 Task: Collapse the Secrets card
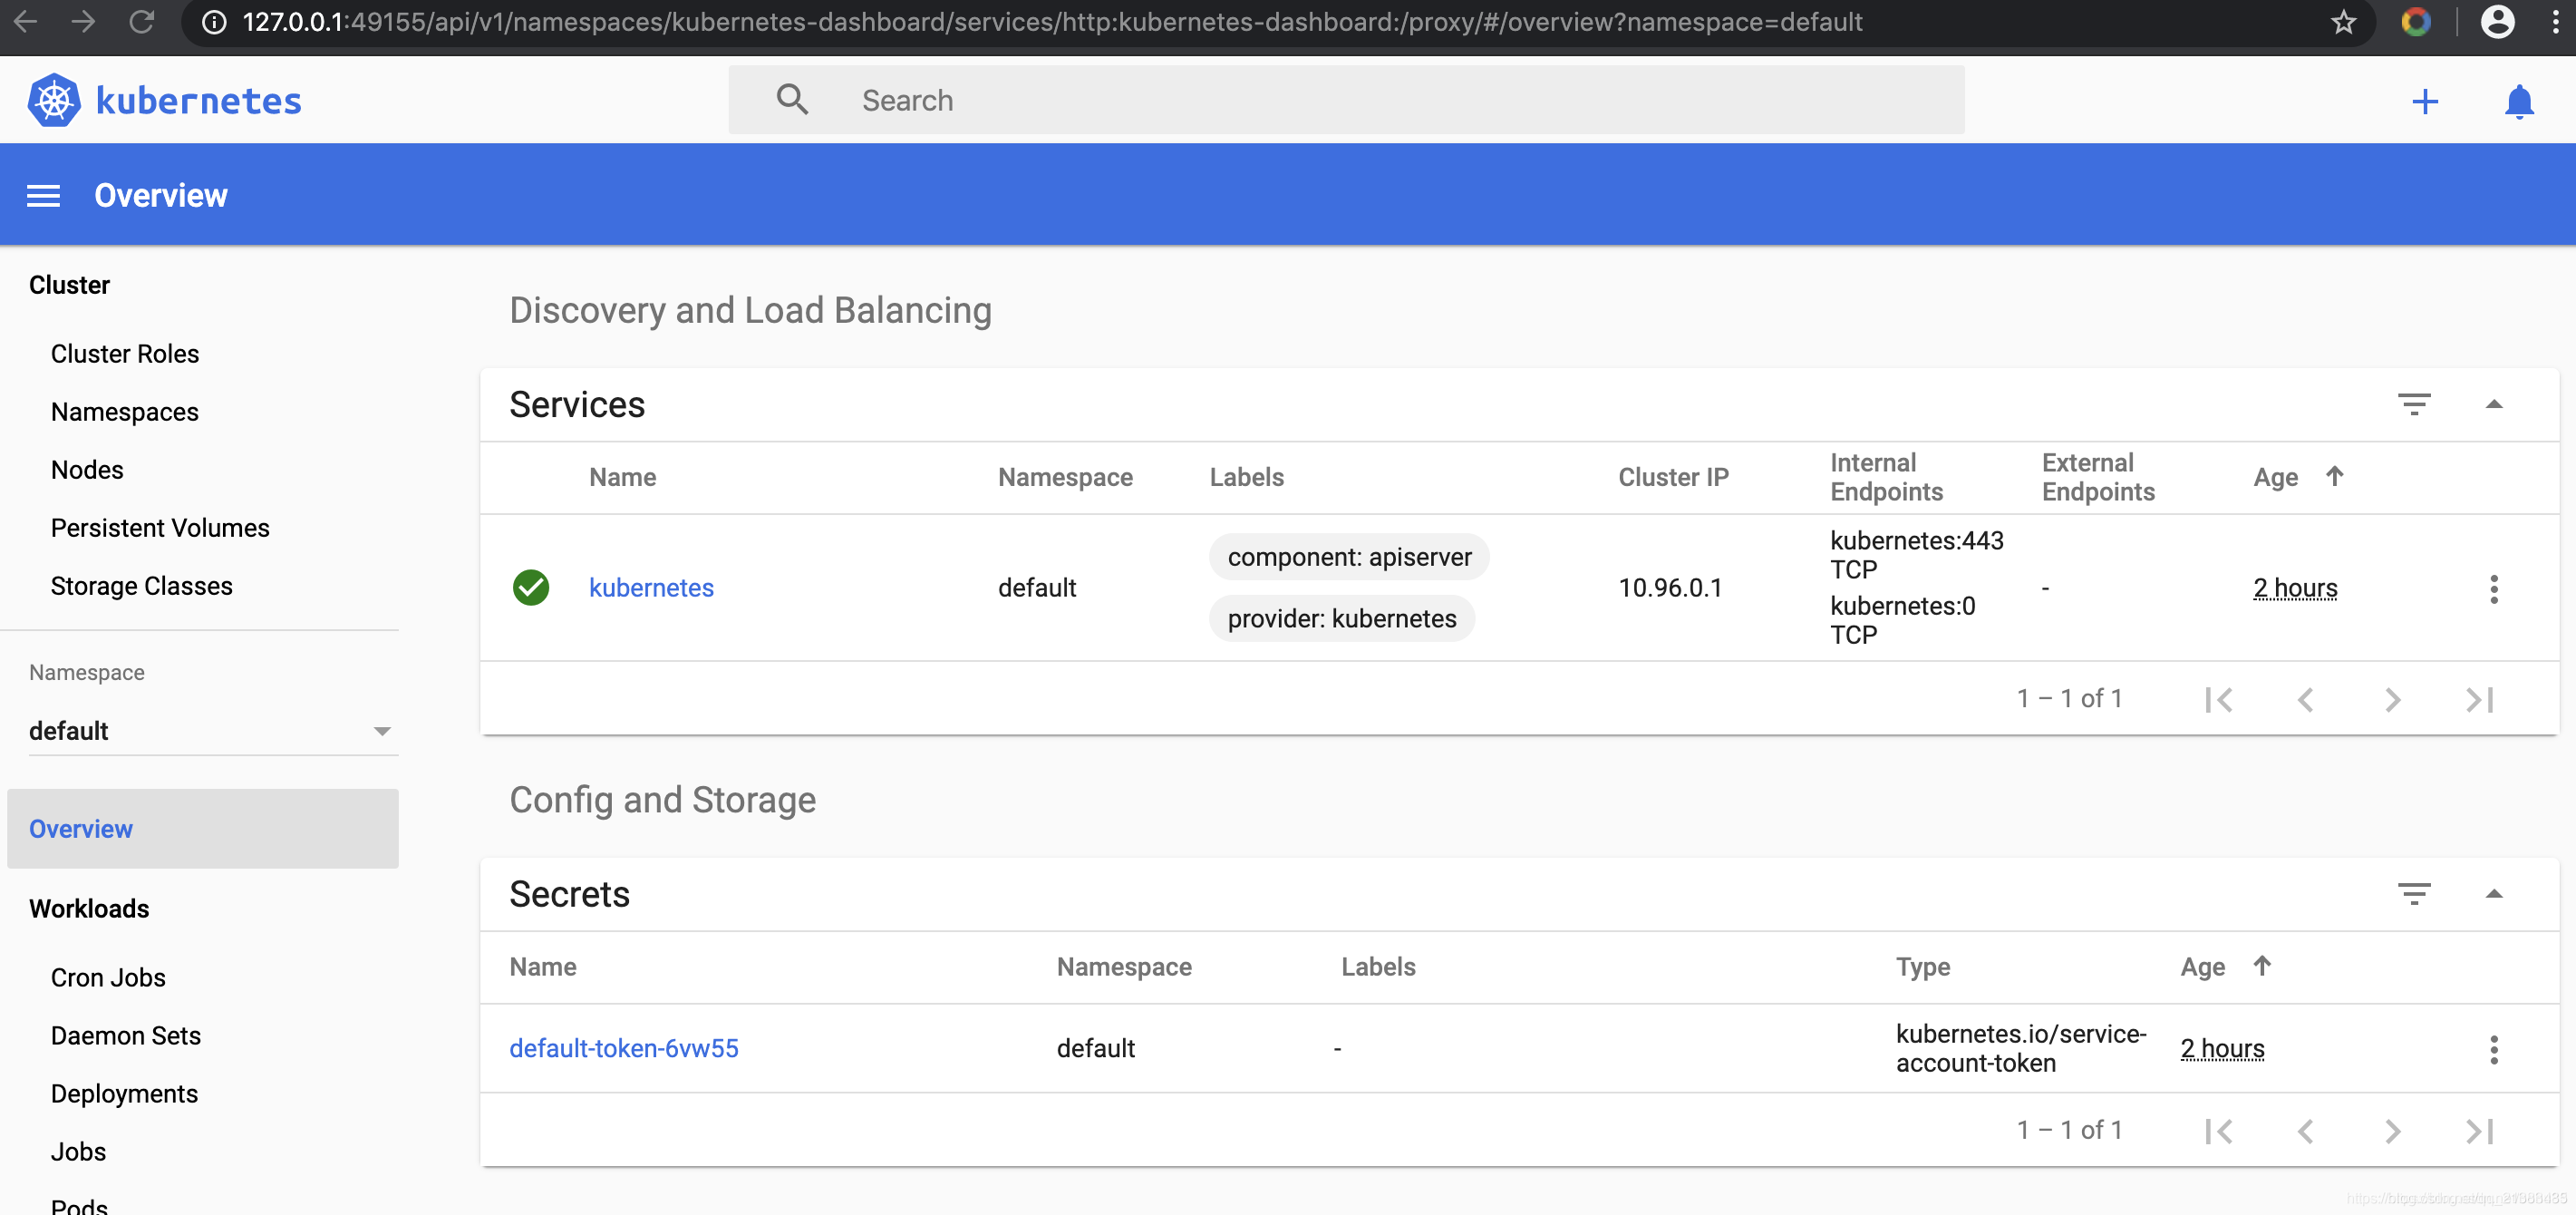point(2493,893)
